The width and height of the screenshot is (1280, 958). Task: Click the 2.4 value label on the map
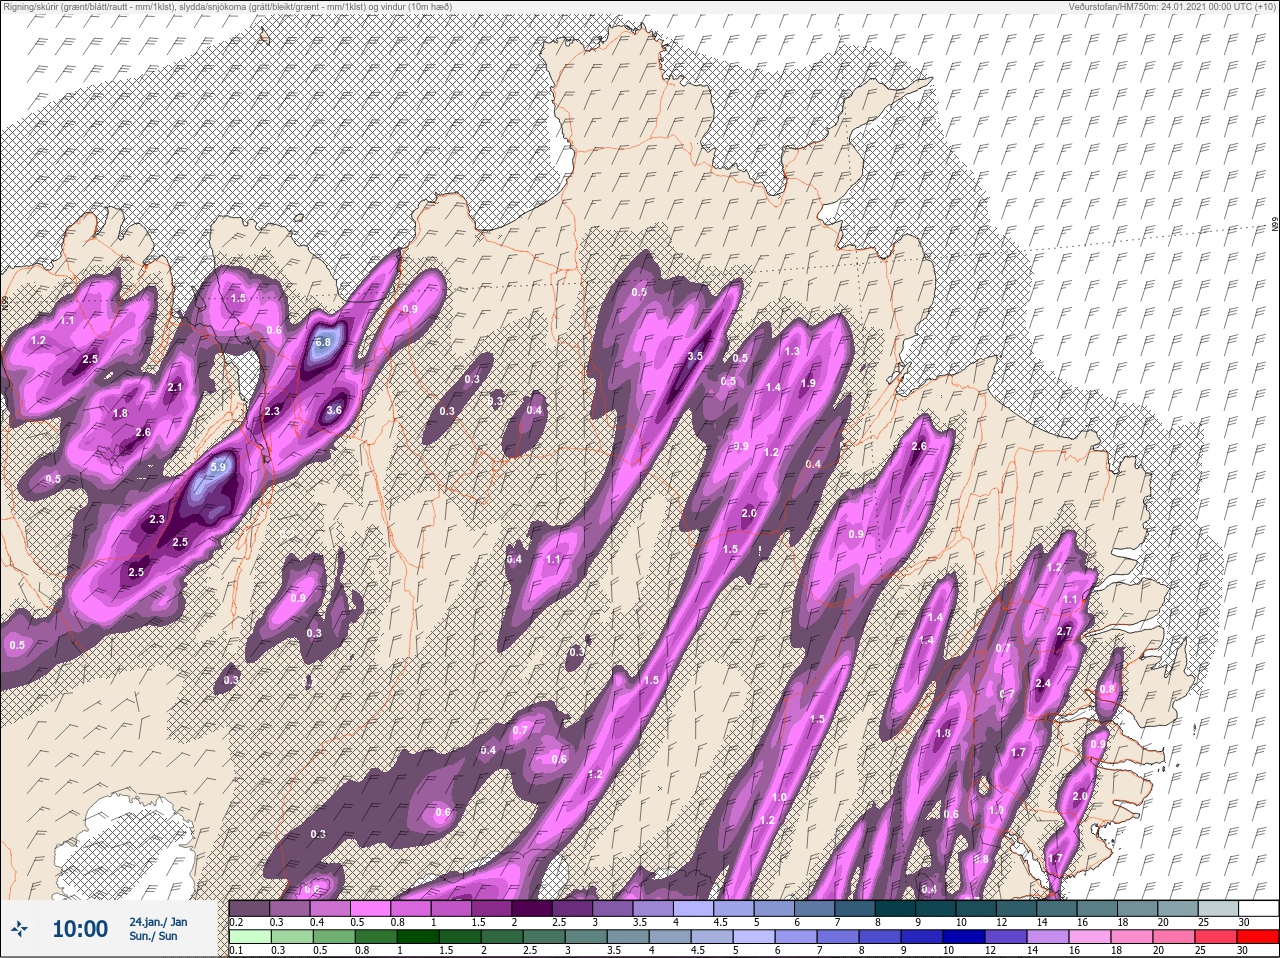coord(1043,683)
